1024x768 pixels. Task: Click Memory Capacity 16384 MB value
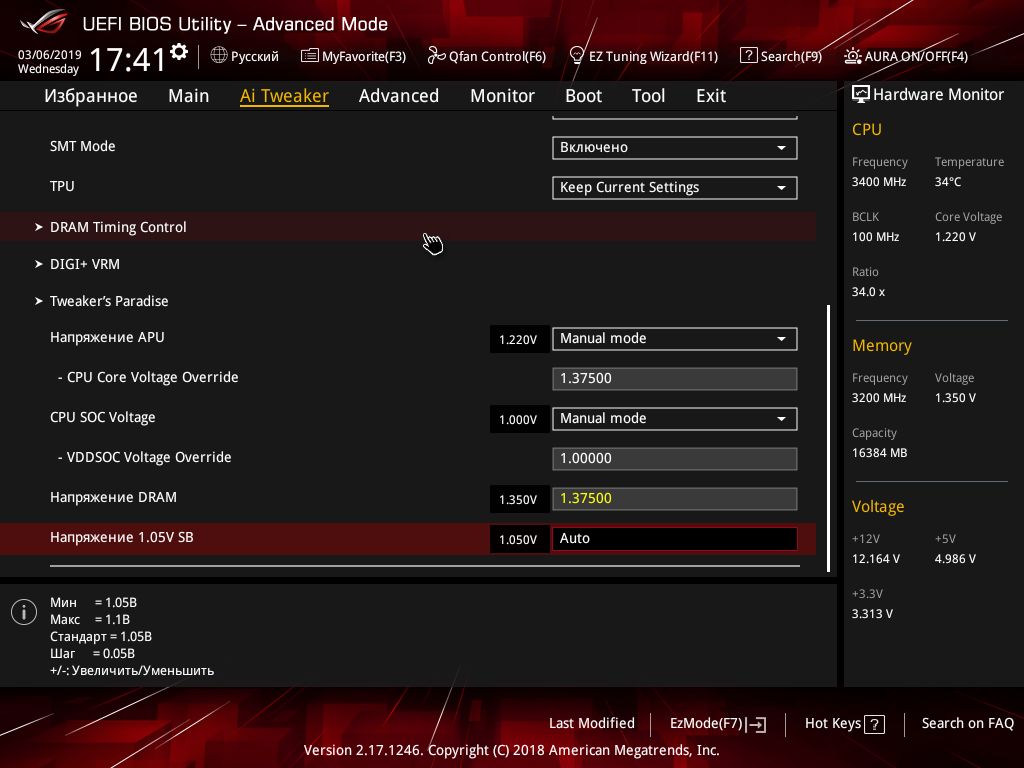coord(879,453)
